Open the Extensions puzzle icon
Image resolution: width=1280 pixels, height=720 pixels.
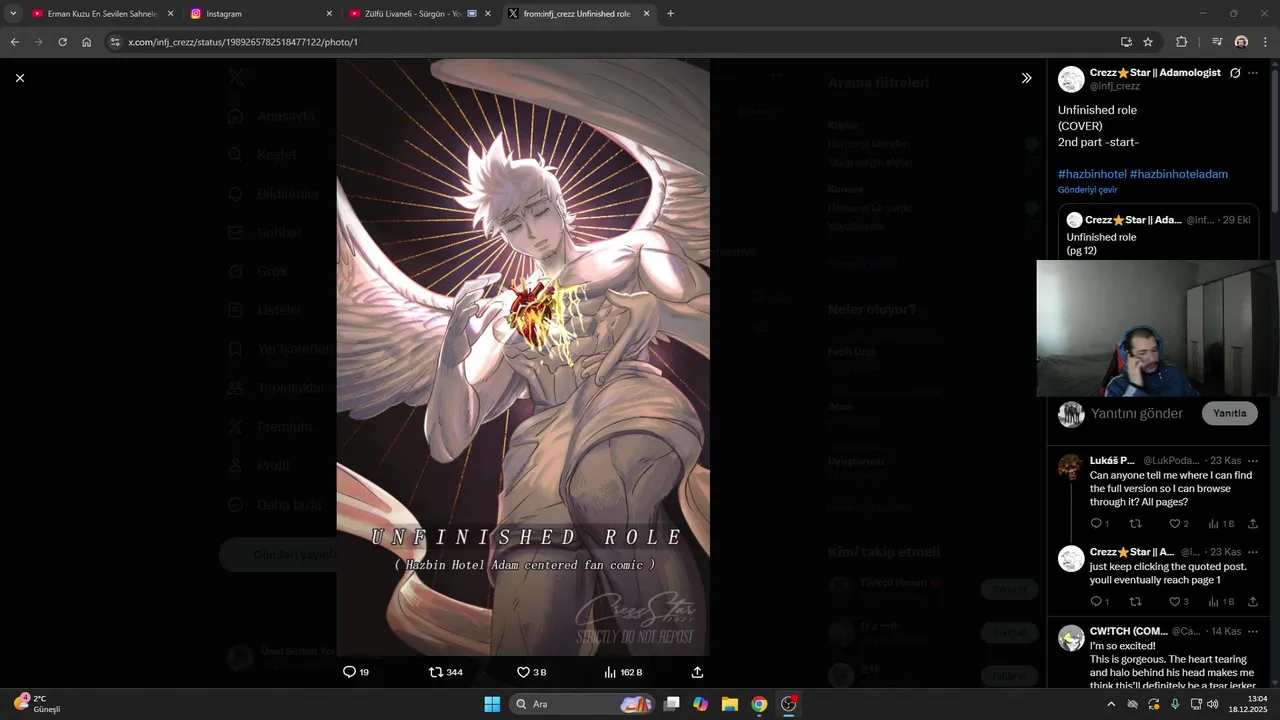1181,42
